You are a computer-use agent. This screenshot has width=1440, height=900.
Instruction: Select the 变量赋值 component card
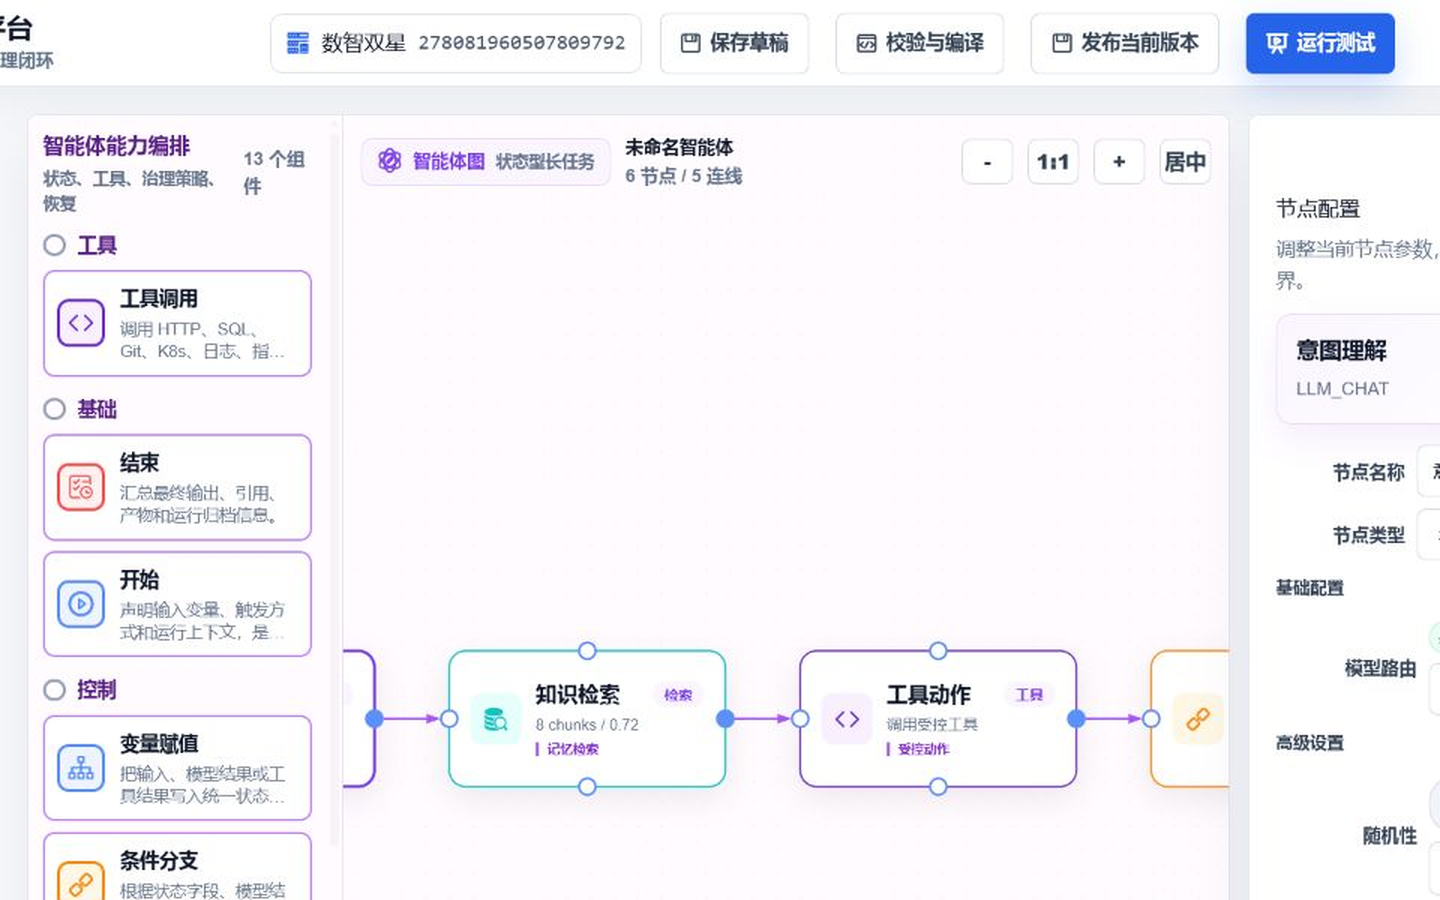click(177, 768)
